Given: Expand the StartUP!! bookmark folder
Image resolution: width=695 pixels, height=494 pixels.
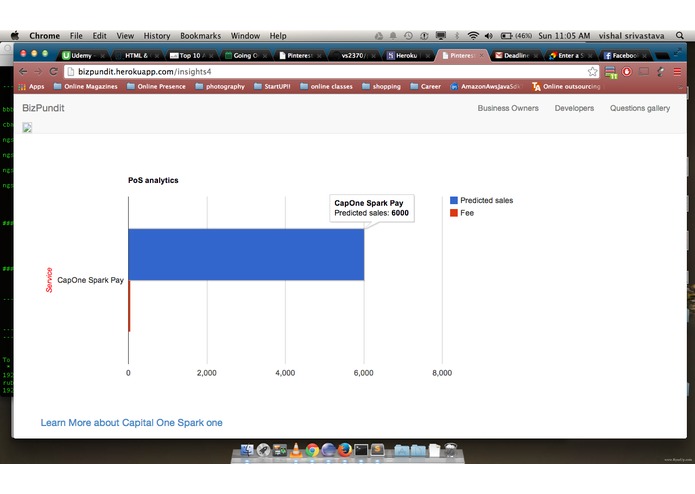Looking at the screenshot, I should coord(272,86).
